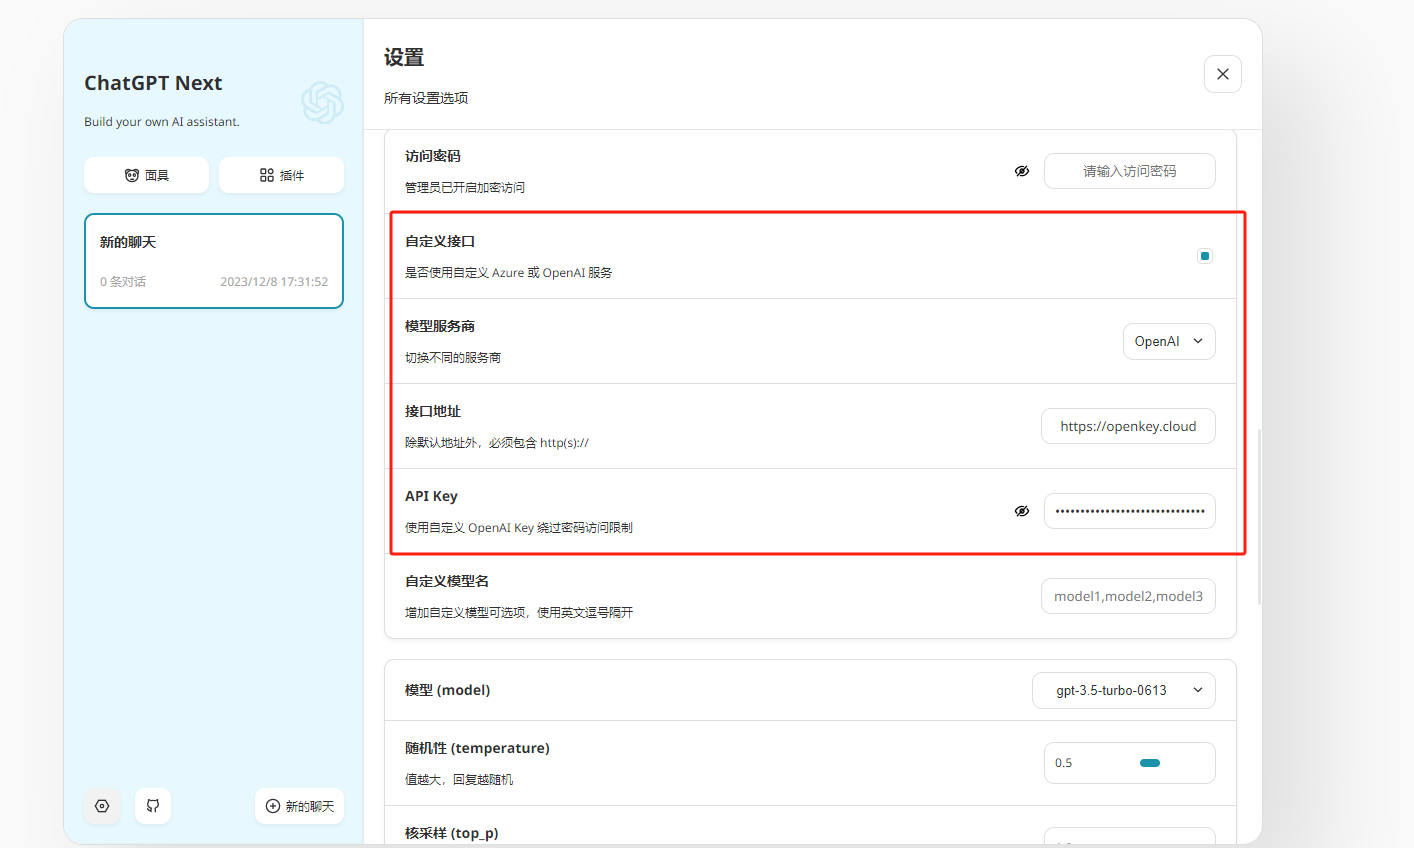Image resolution: width=1414 pixels, height=848 pixels.
Task: Open the 面具 masks page
Action: click(146, 175)
